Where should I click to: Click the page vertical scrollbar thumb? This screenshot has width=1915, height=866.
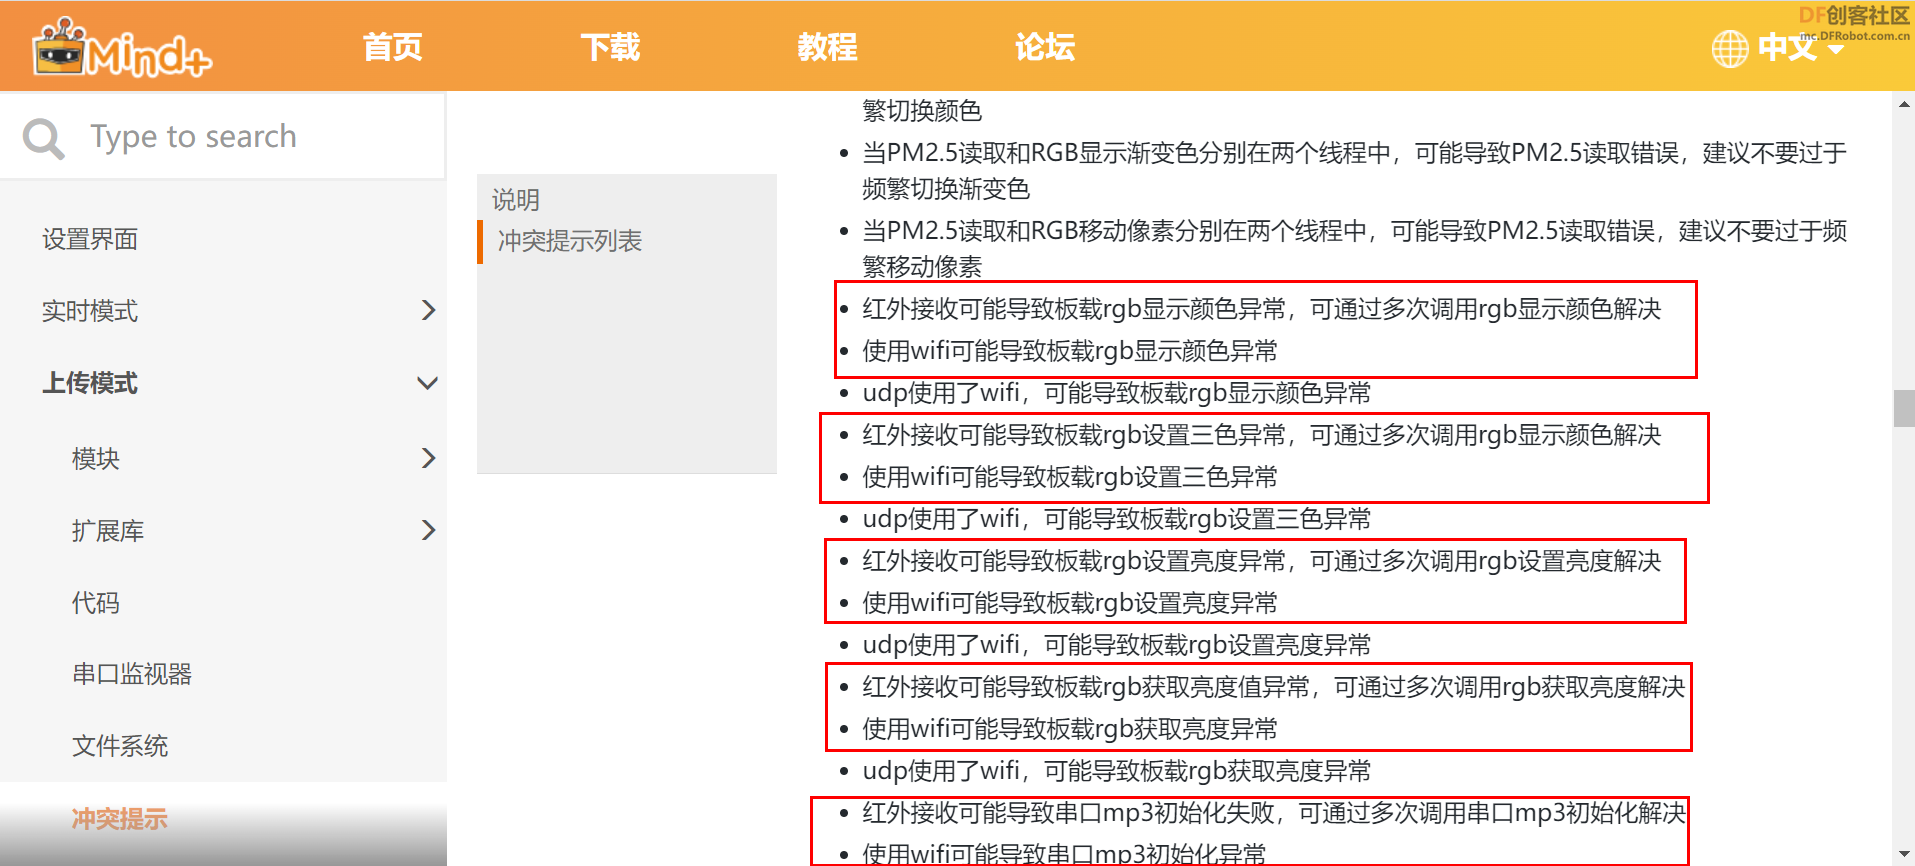pos(1904,409)
